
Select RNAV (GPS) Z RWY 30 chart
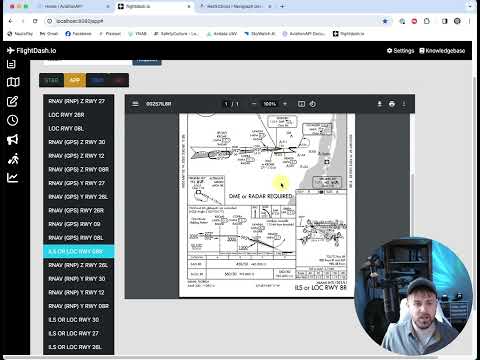click(79, 142)
